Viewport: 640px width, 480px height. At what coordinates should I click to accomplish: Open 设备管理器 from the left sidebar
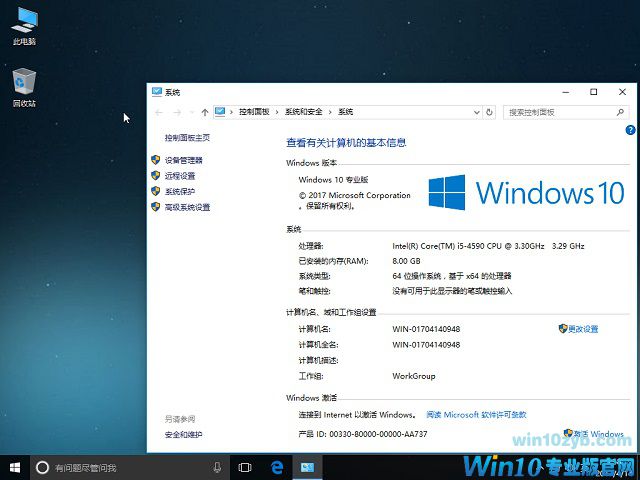(x=183, y=160)
